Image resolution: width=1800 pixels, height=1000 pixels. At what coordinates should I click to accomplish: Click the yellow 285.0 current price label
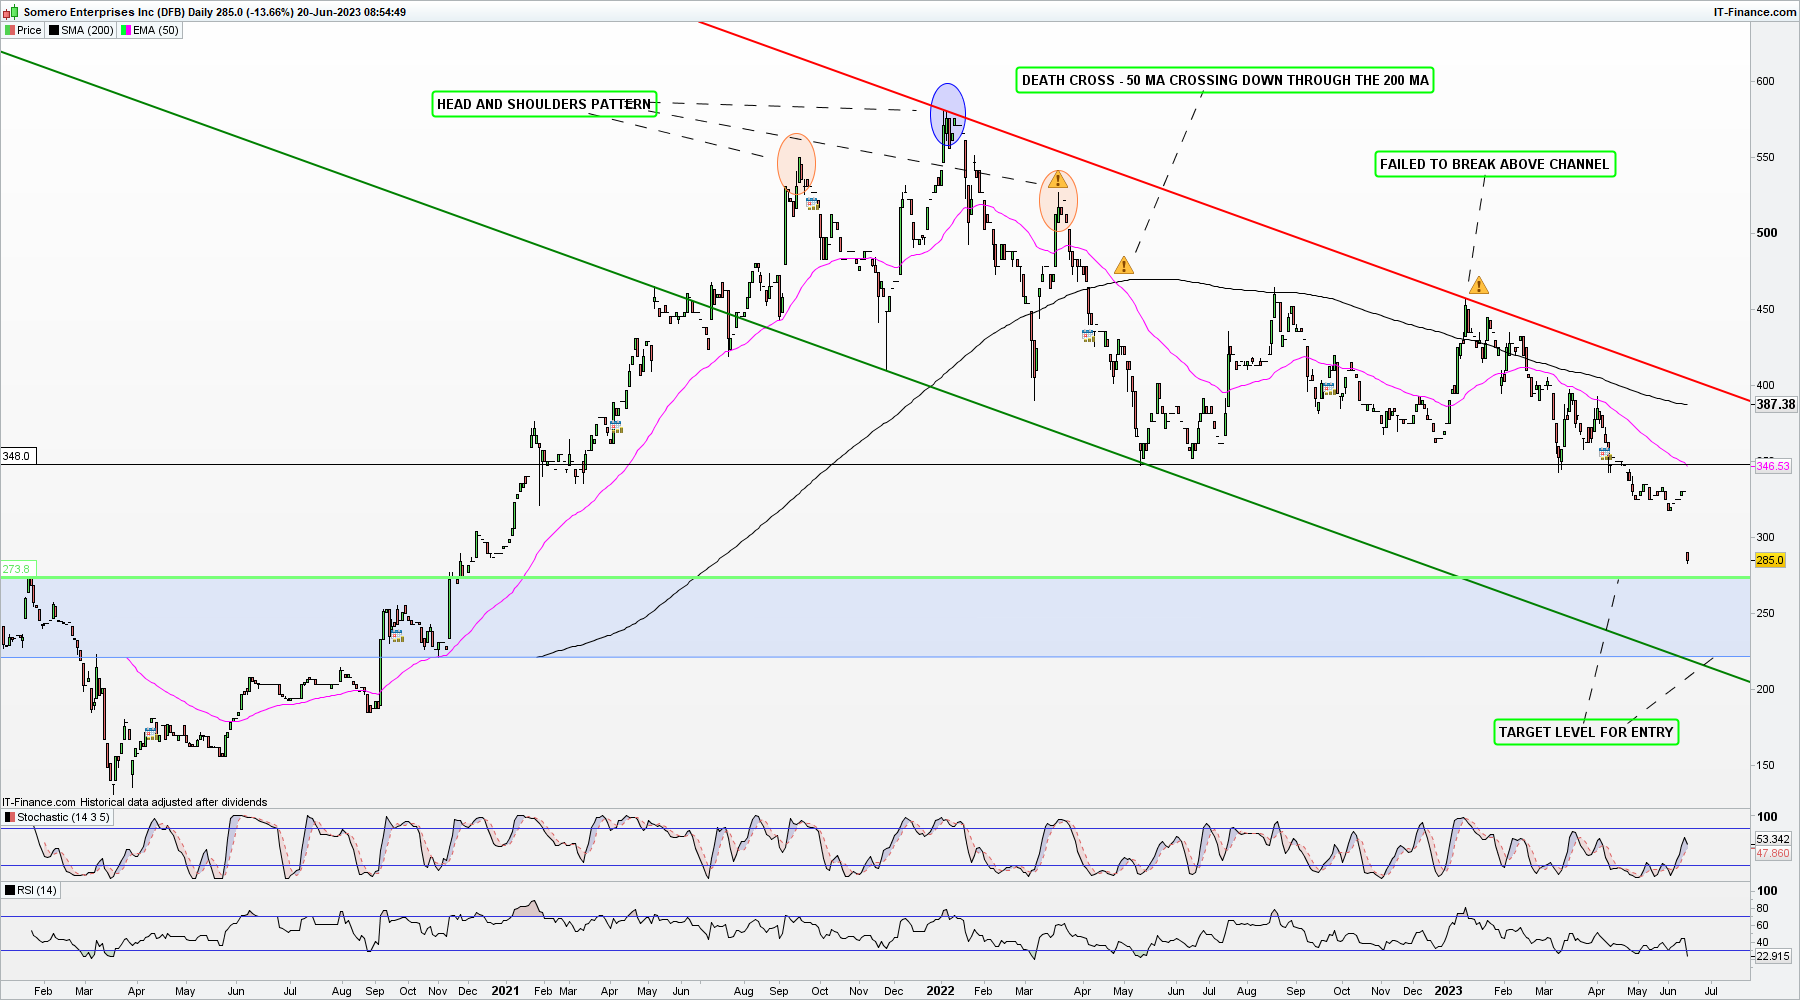pyautogui.click(x=1770, y=560)
